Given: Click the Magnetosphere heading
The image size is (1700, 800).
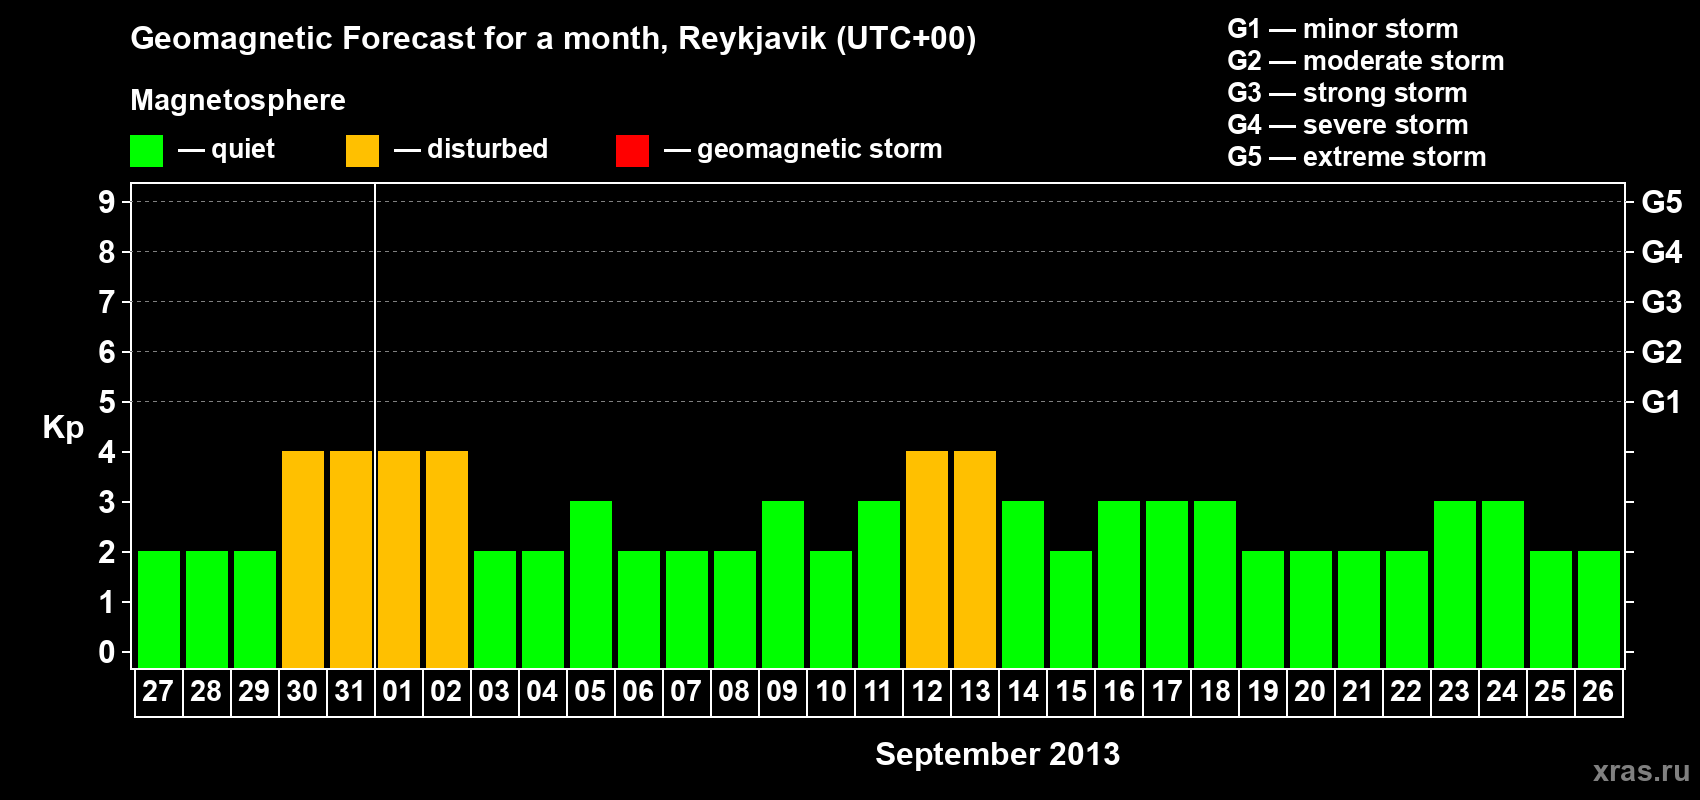Looking at the screenshot, I should click(238, 100).
